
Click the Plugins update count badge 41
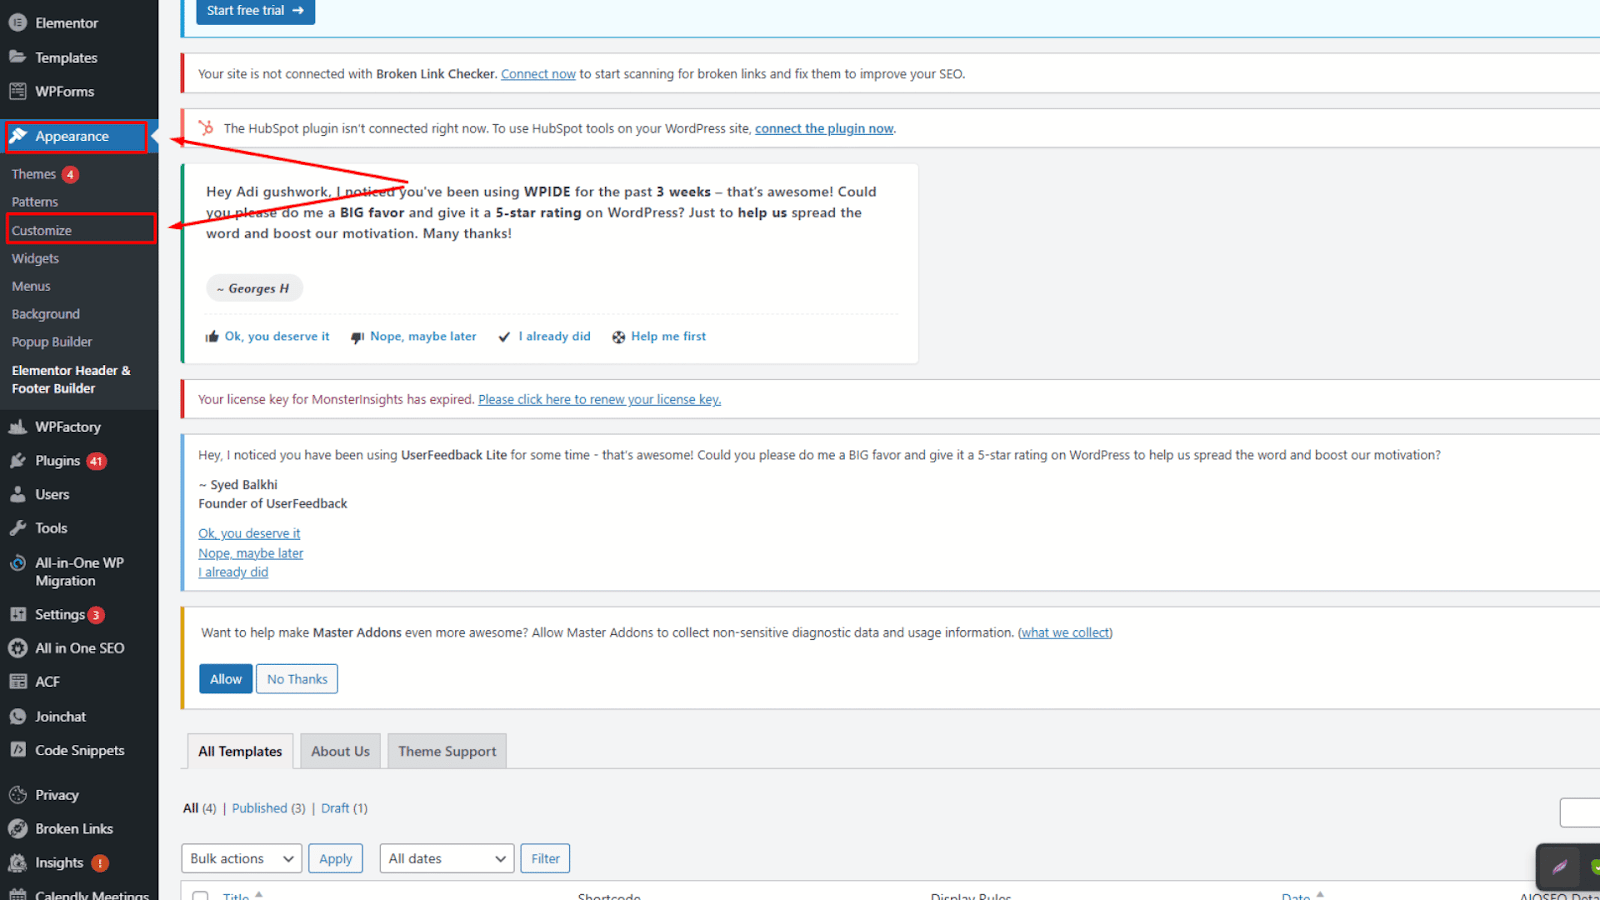[96, 461]
